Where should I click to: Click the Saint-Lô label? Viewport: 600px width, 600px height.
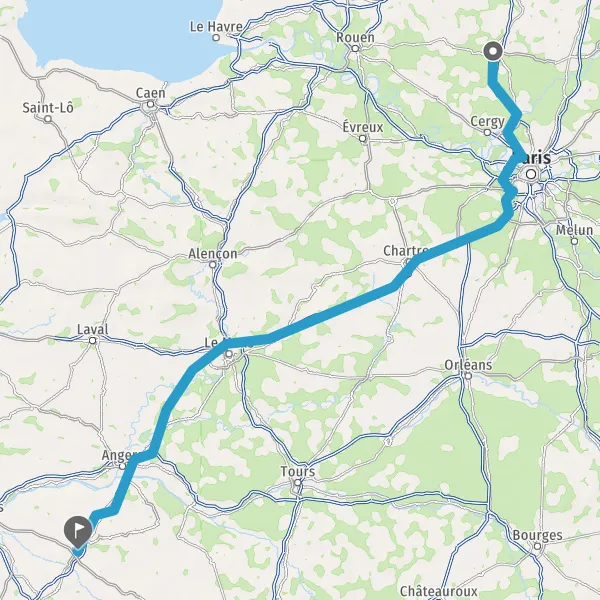coord(48,108)
